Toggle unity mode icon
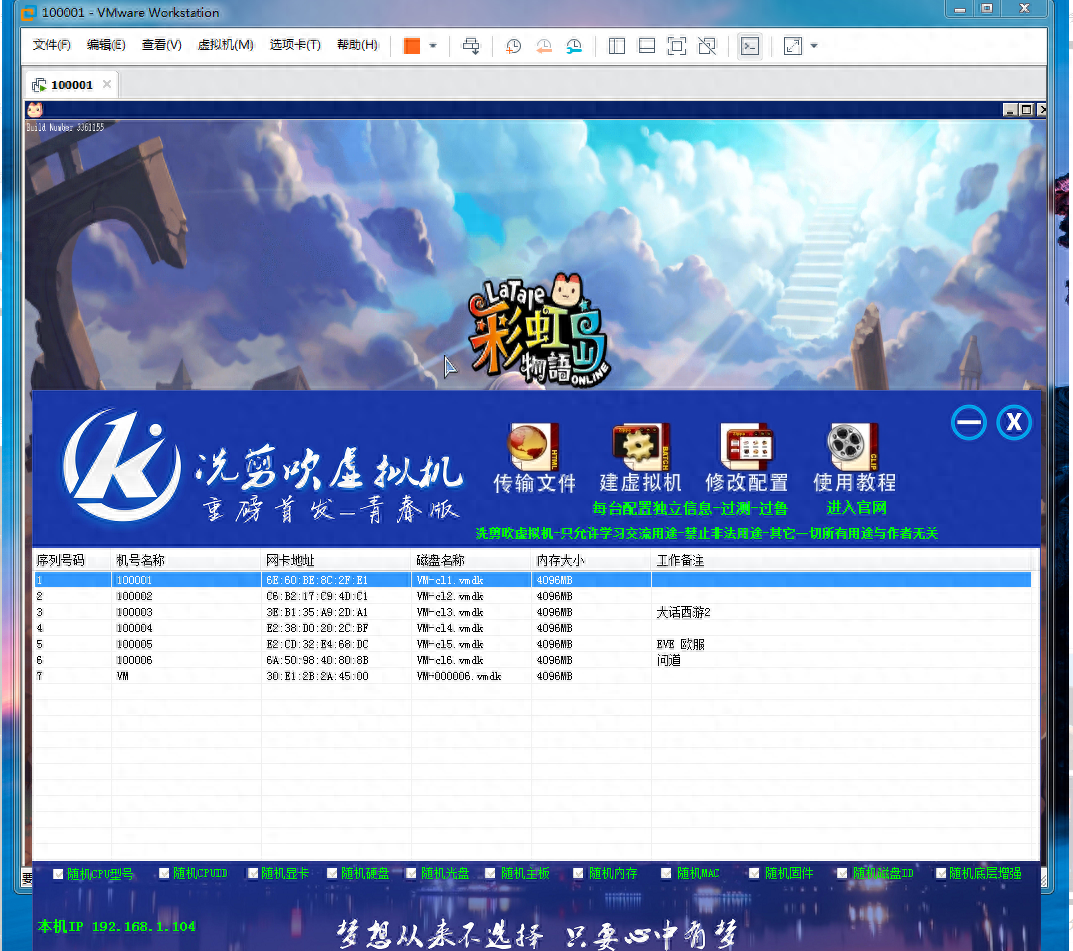Screen dimensions: 1073x951 tap(707, 46)
